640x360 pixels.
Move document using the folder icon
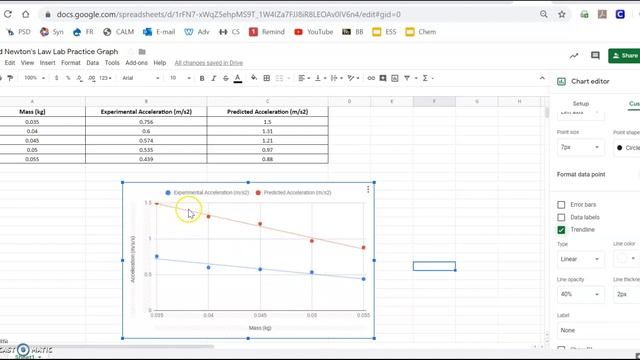(x=142, y=52)
